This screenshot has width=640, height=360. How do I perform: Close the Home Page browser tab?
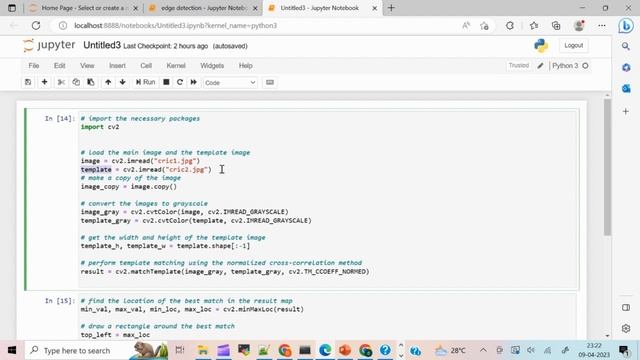(x=136, y=8)
